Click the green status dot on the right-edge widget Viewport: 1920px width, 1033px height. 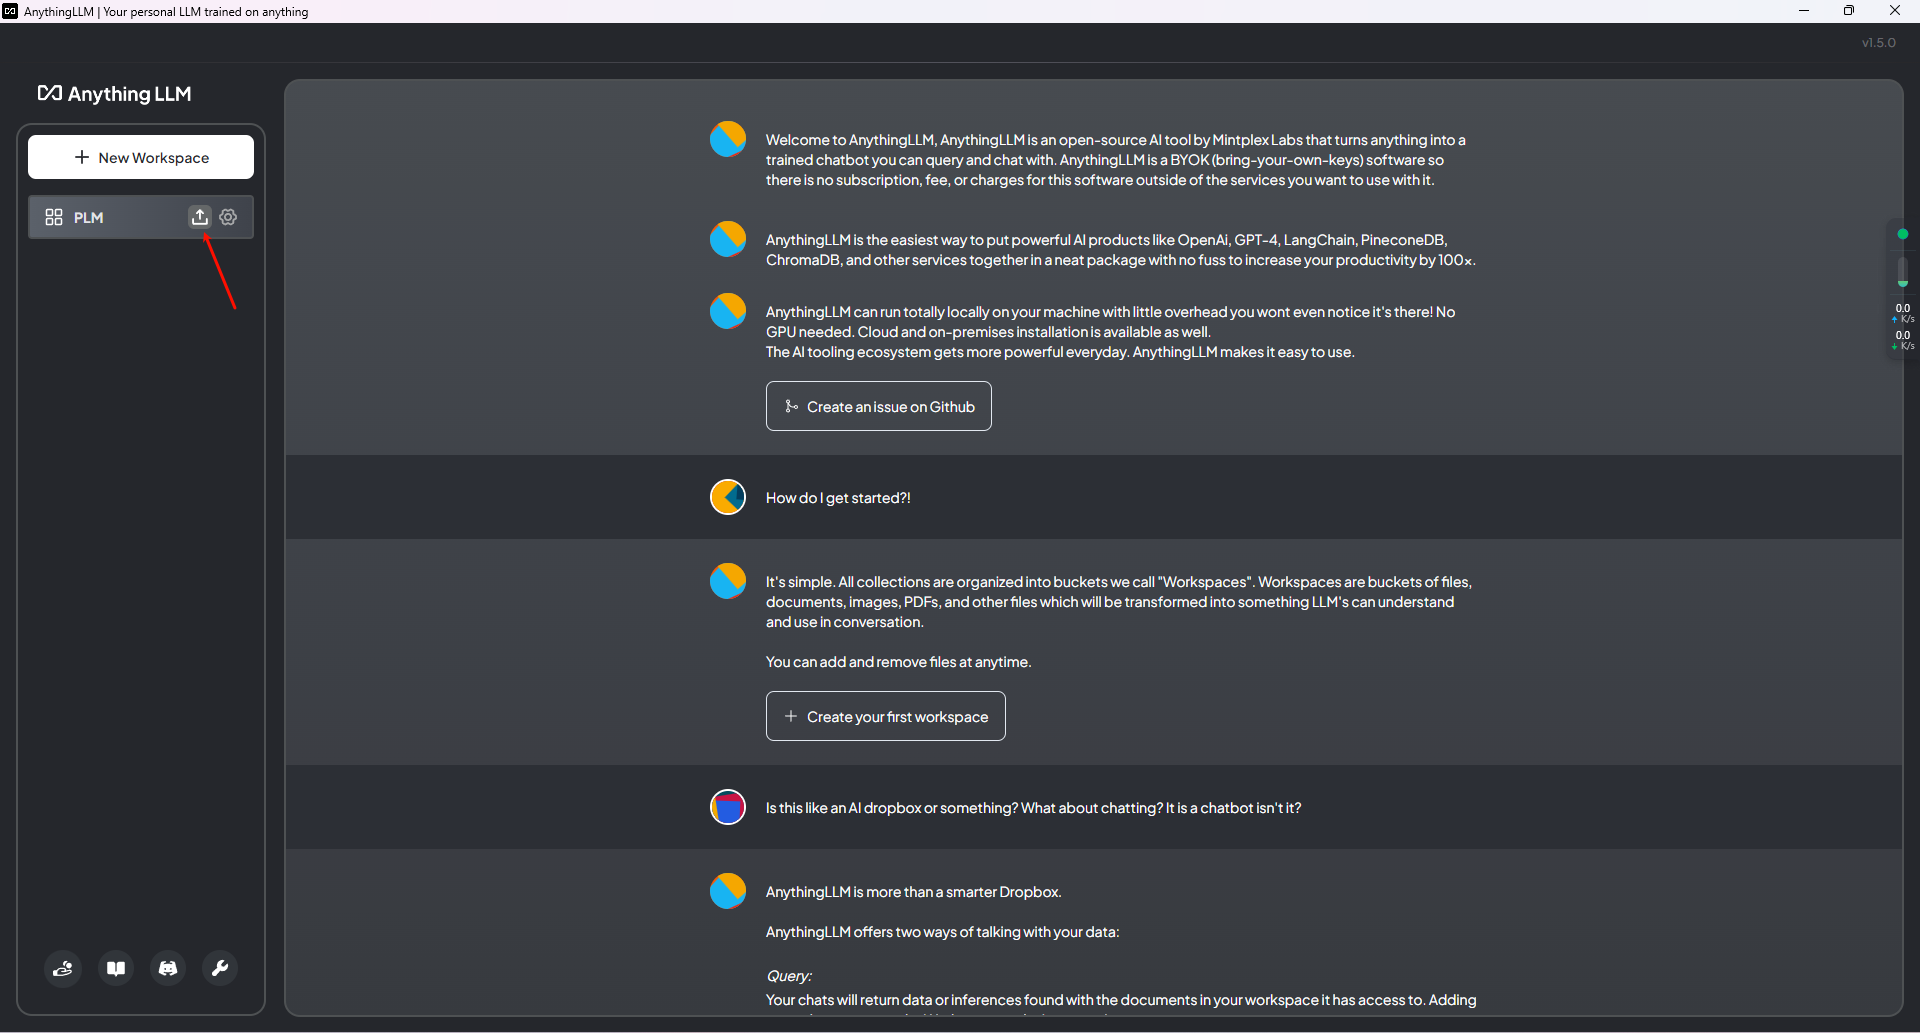(1903, 234)
